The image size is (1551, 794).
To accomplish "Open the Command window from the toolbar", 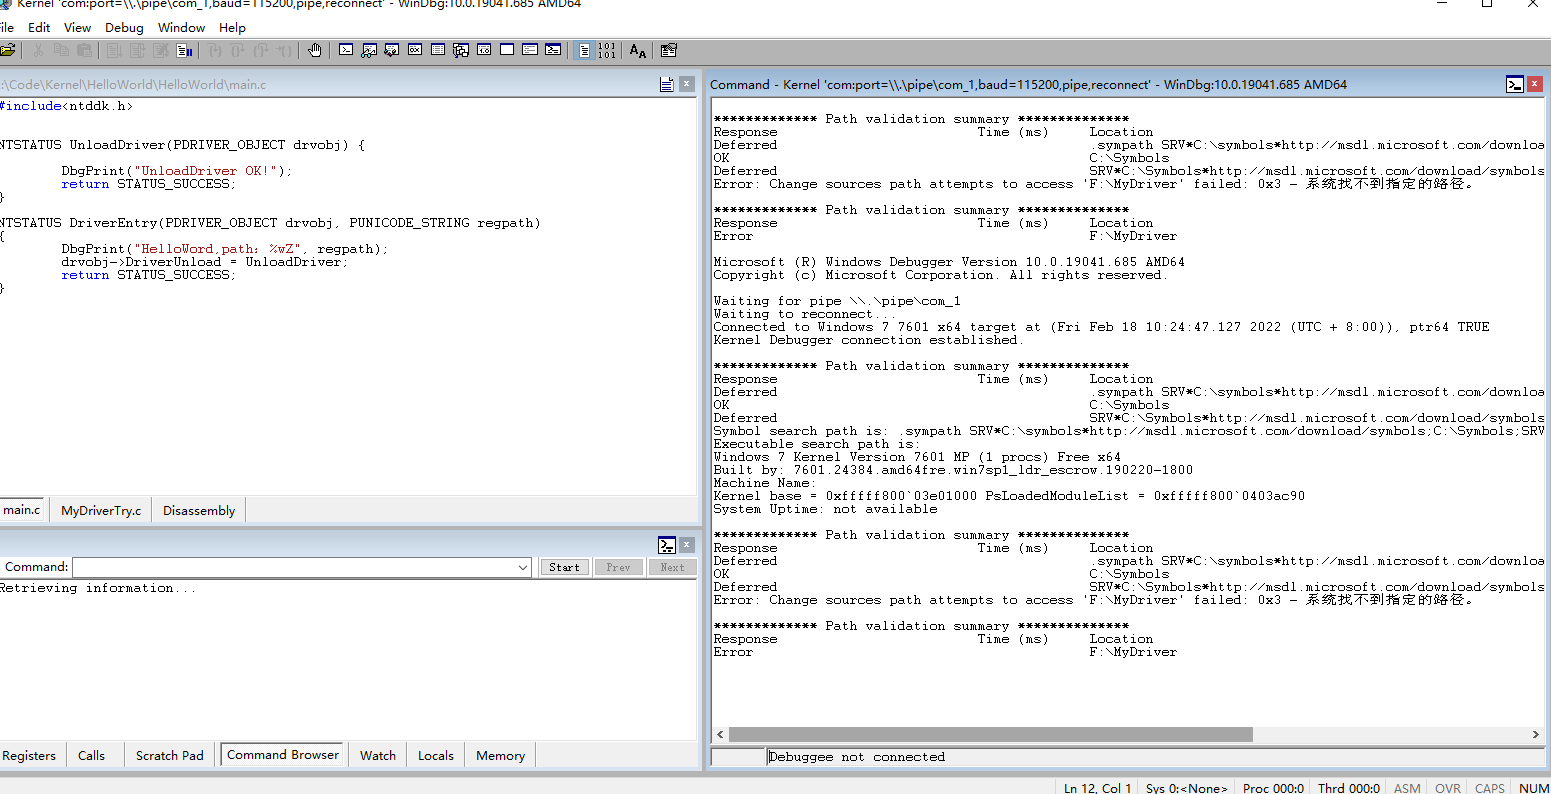I will pos(346,50).
